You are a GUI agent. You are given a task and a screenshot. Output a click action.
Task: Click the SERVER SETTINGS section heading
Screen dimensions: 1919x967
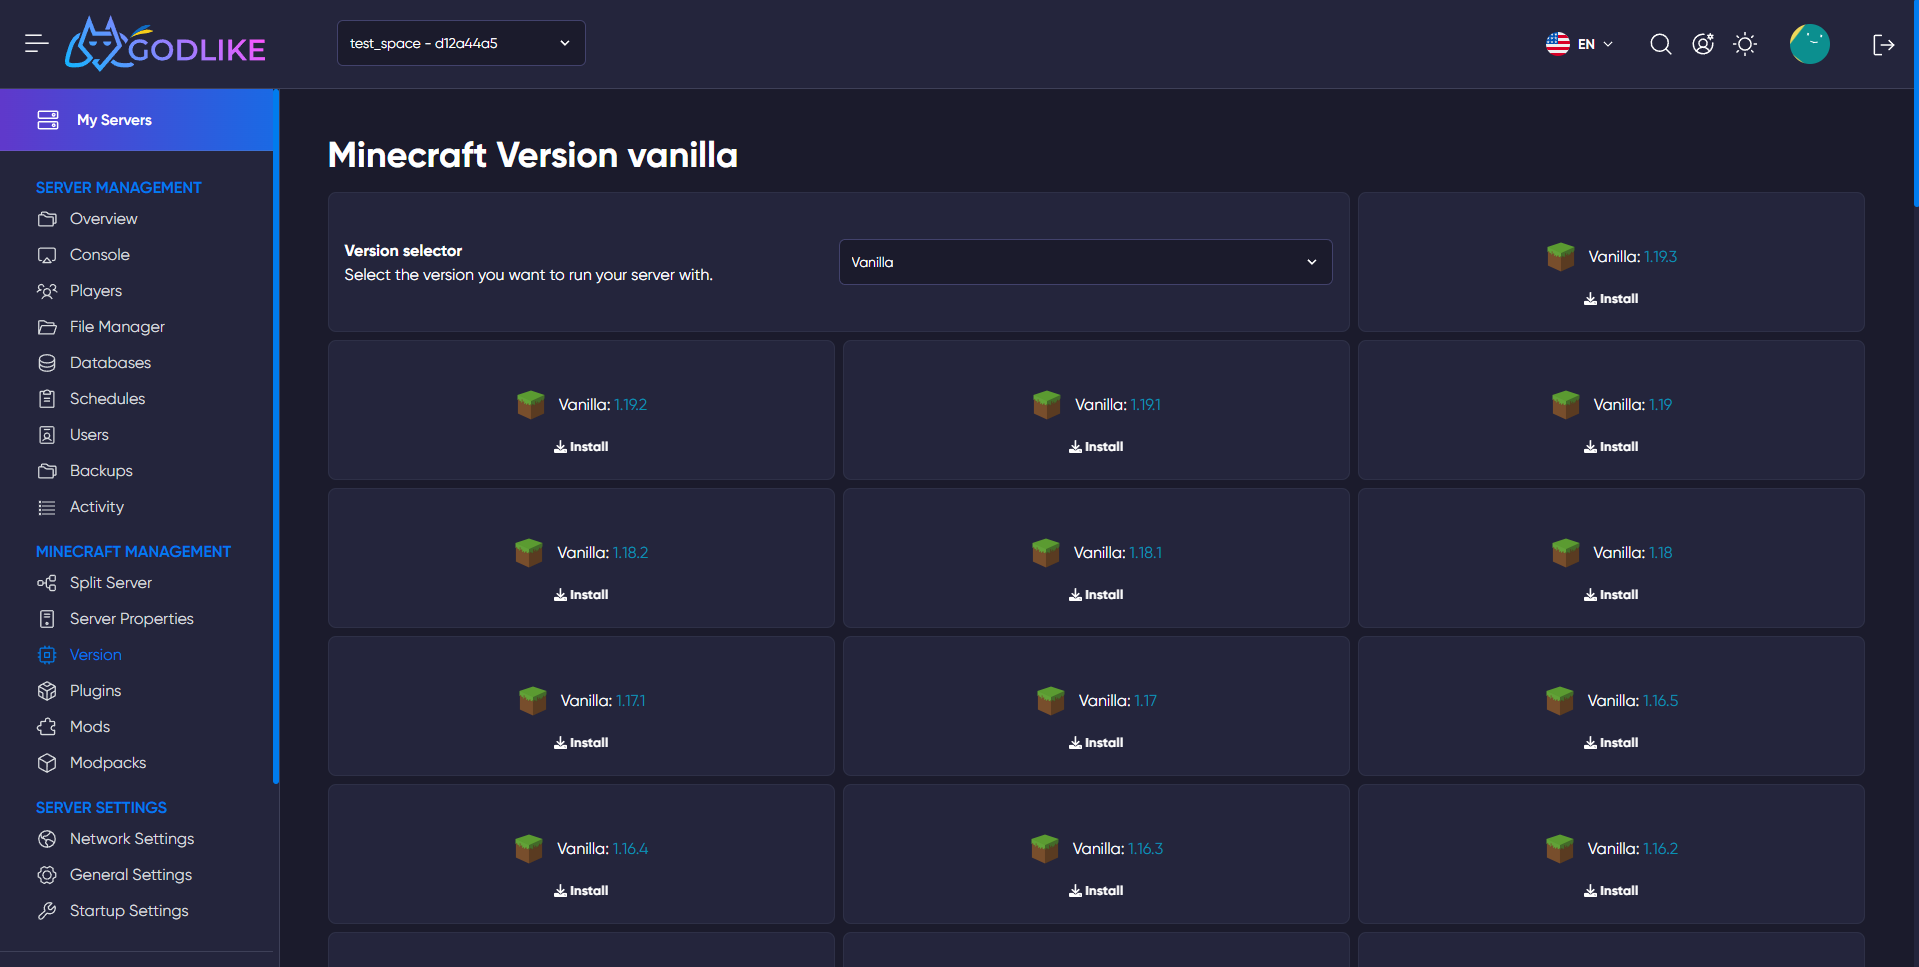tap(101, 808)
